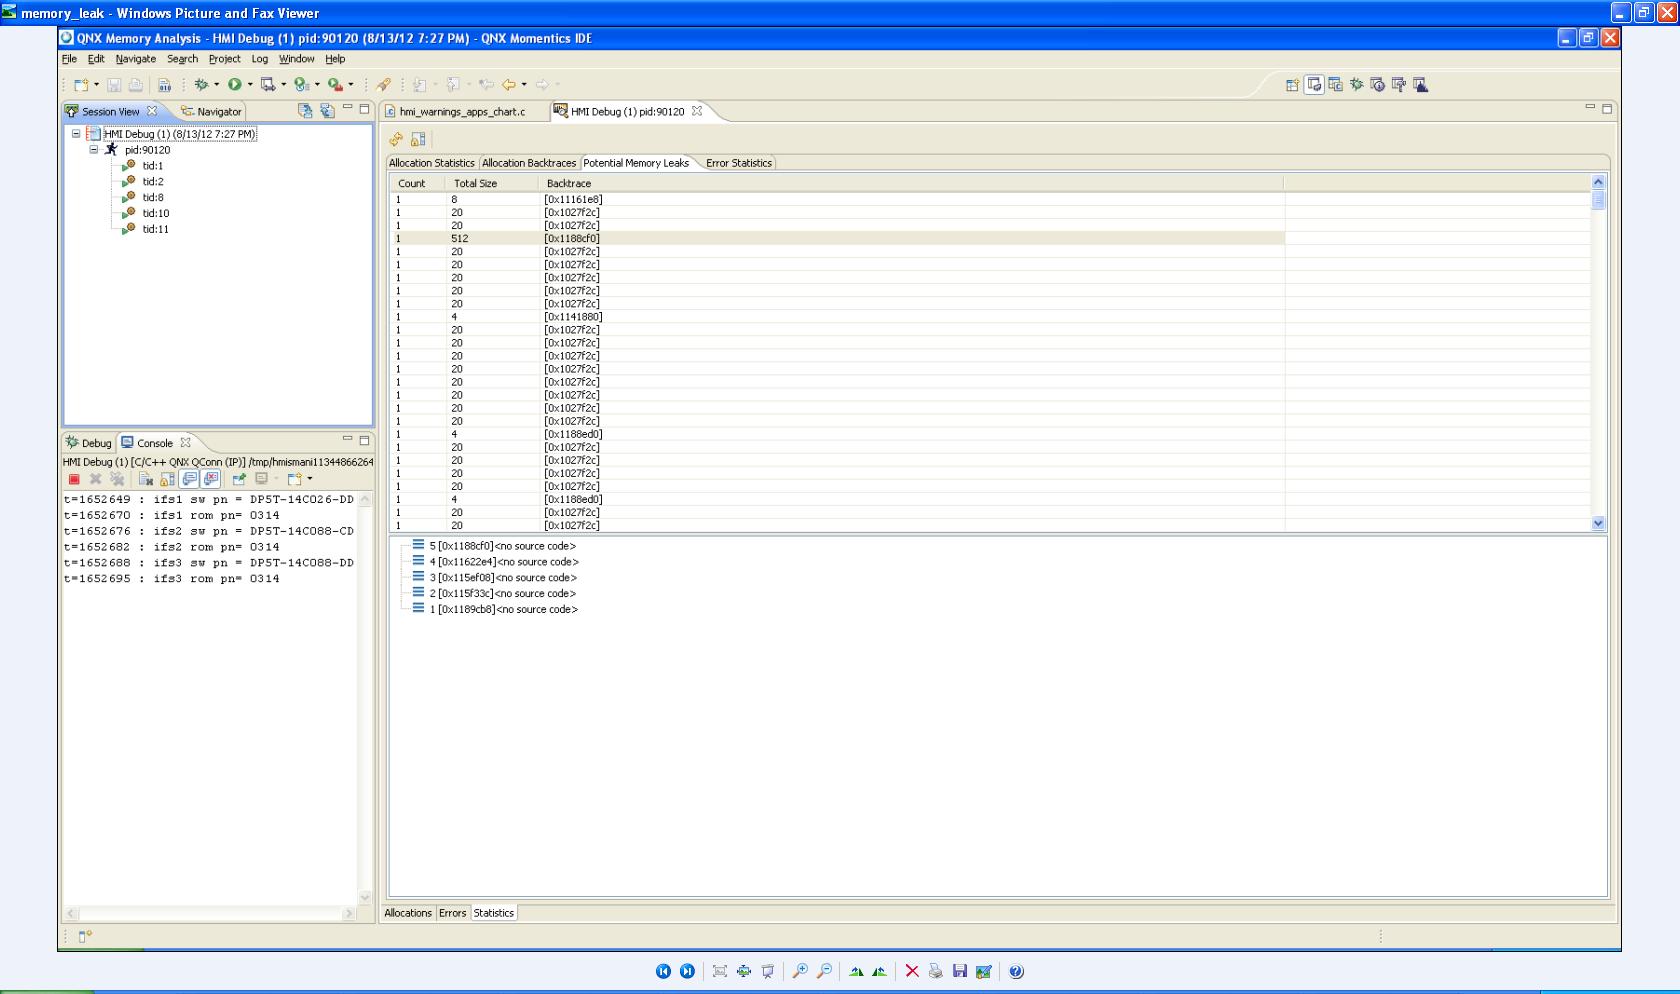This screenshot has width=1680, height=994.
Task: Collapse the HMI Debug (1) session tree node
Action: coord(76,134)
